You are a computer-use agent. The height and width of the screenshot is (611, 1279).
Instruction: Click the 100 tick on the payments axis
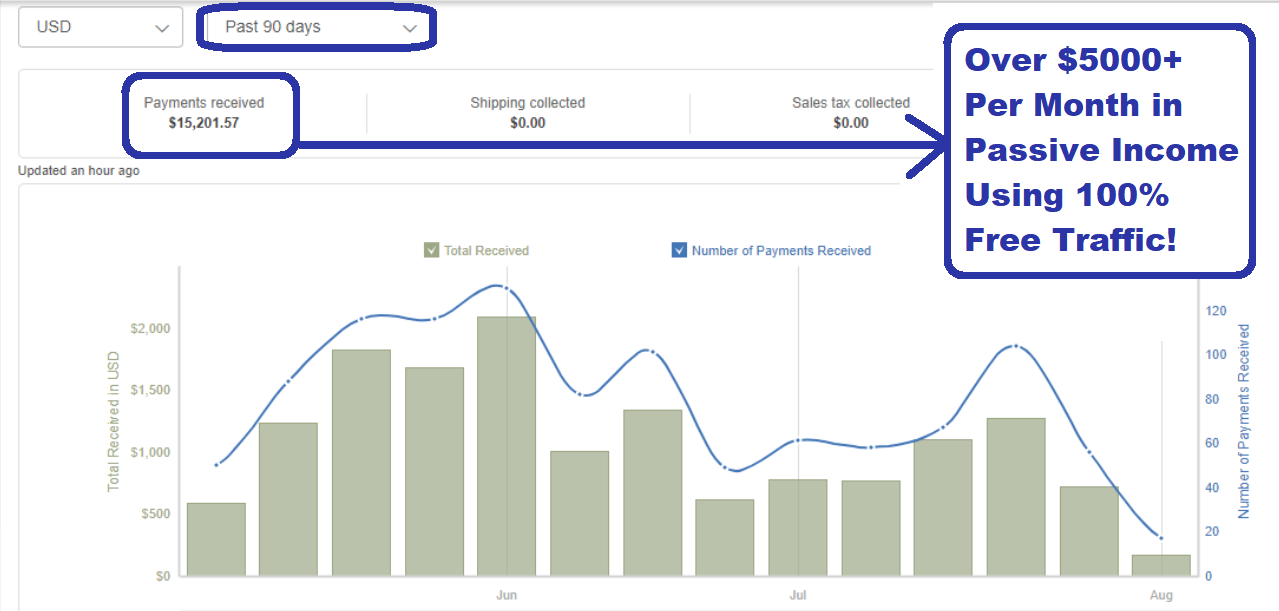1216,355
